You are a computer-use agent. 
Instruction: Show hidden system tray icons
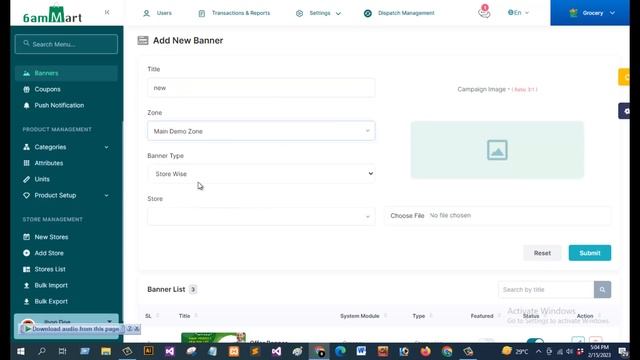538,351
